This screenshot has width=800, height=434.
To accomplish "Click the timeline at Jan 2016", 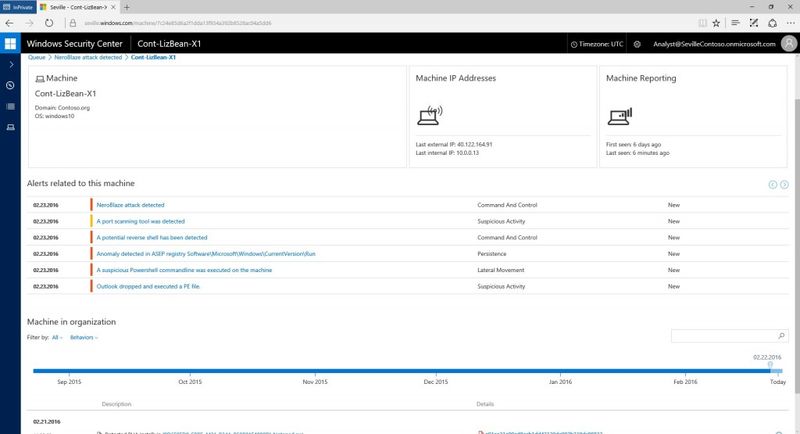I will point(560,381).
